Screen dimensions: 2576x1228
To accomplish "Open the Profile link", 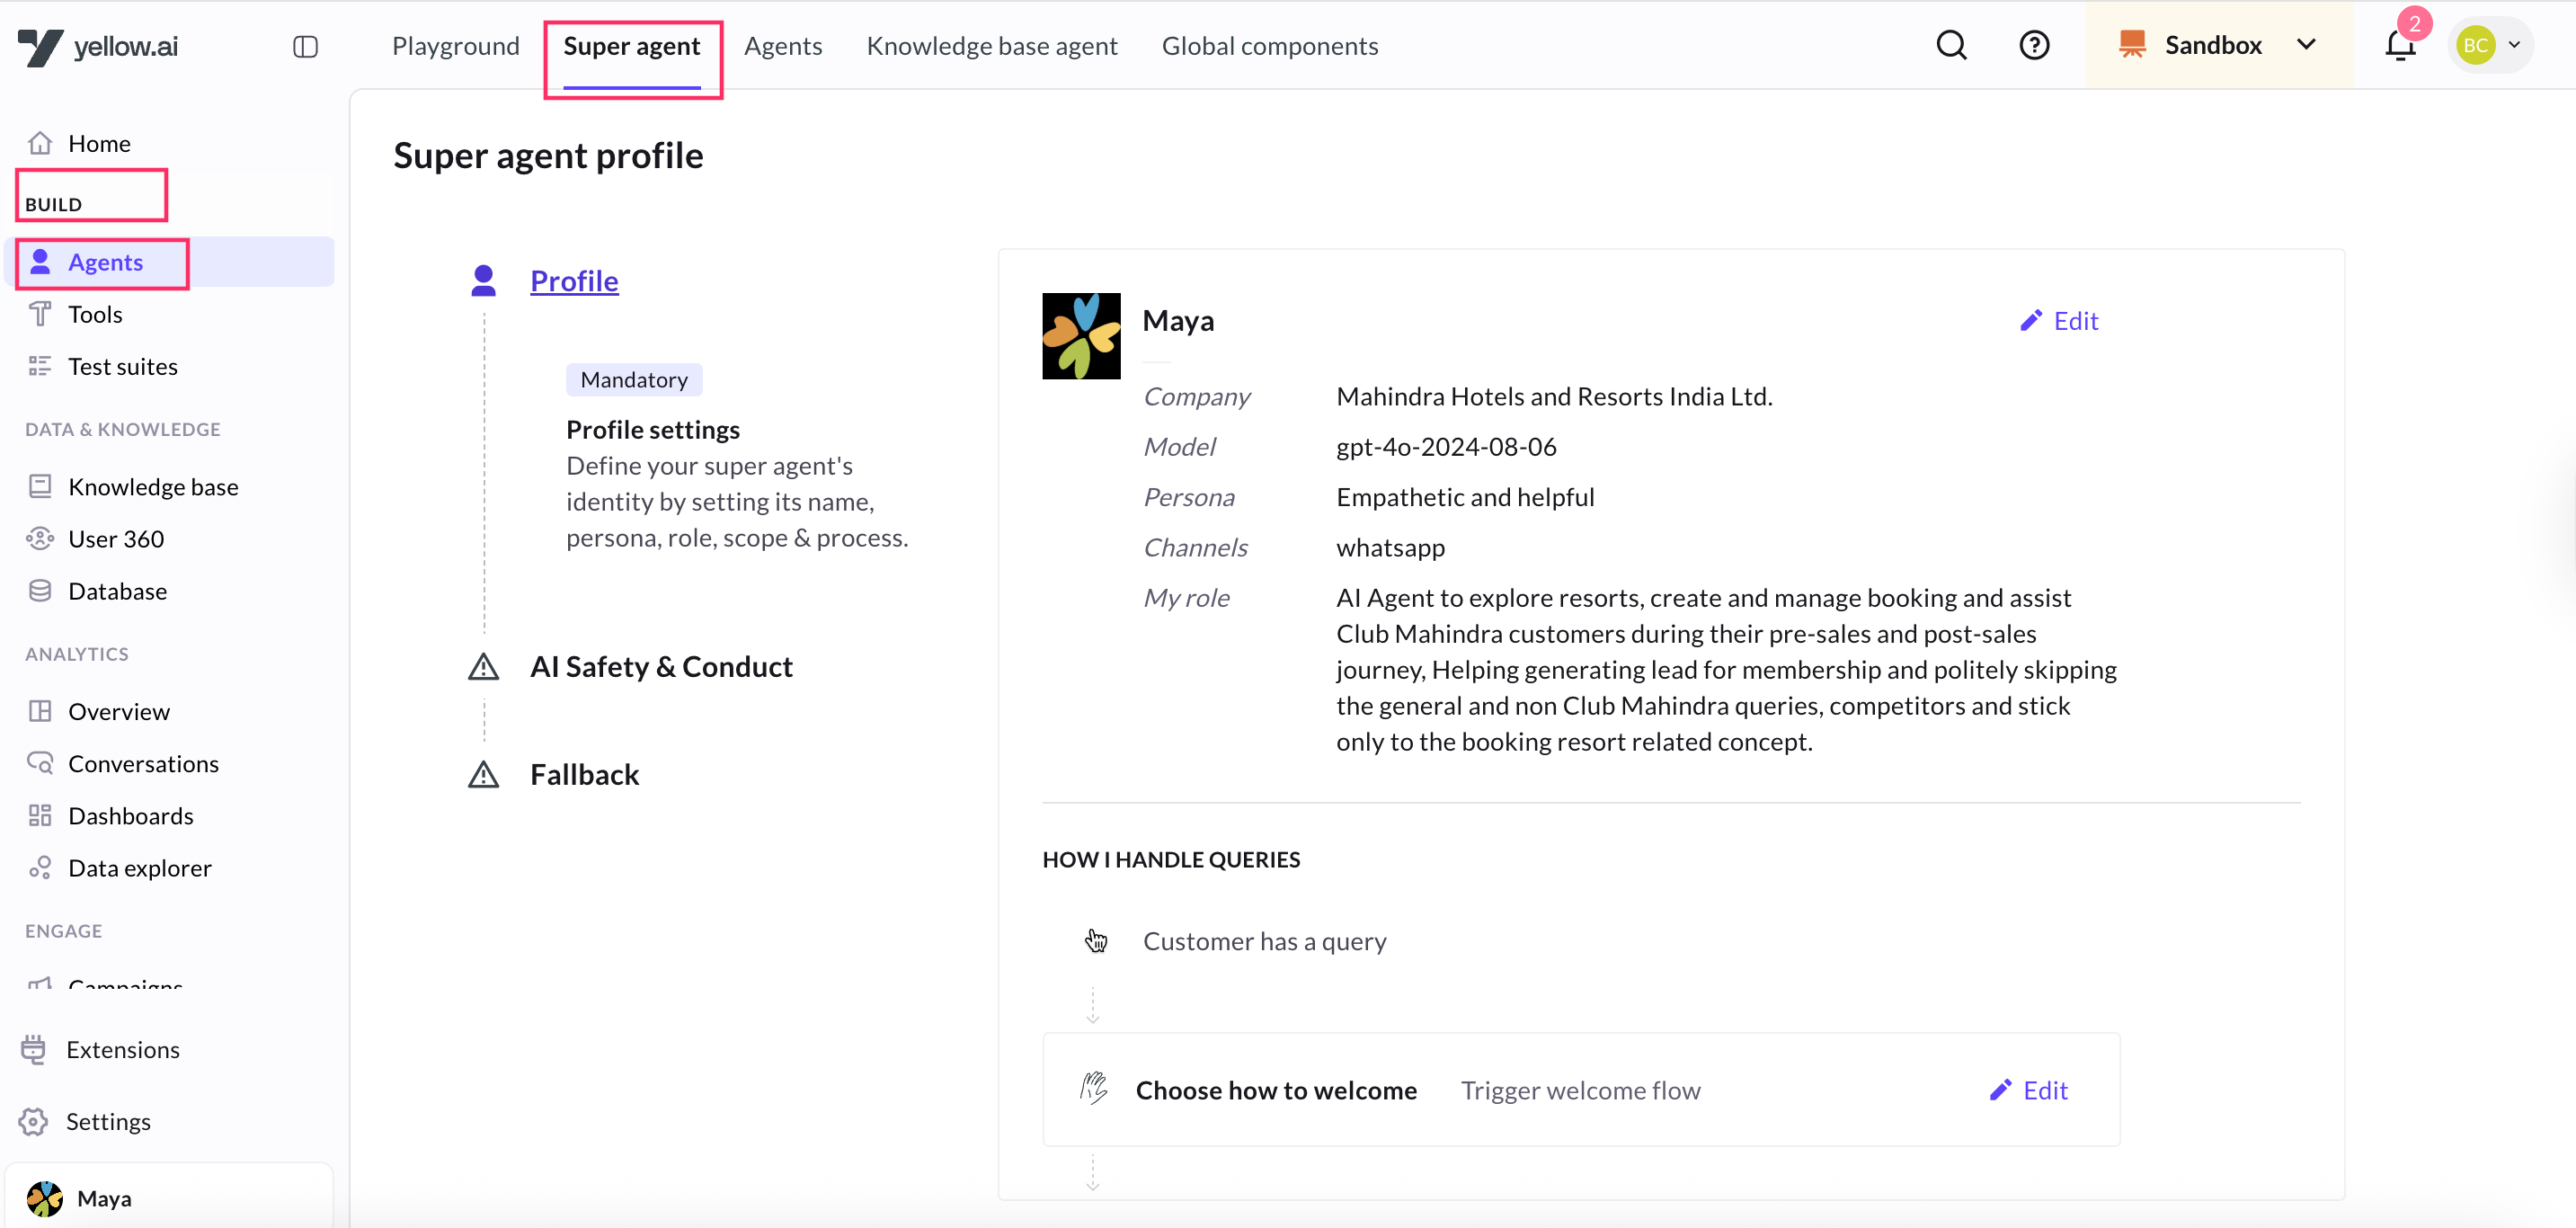I will pyautogui.click(x=574, y=281).
